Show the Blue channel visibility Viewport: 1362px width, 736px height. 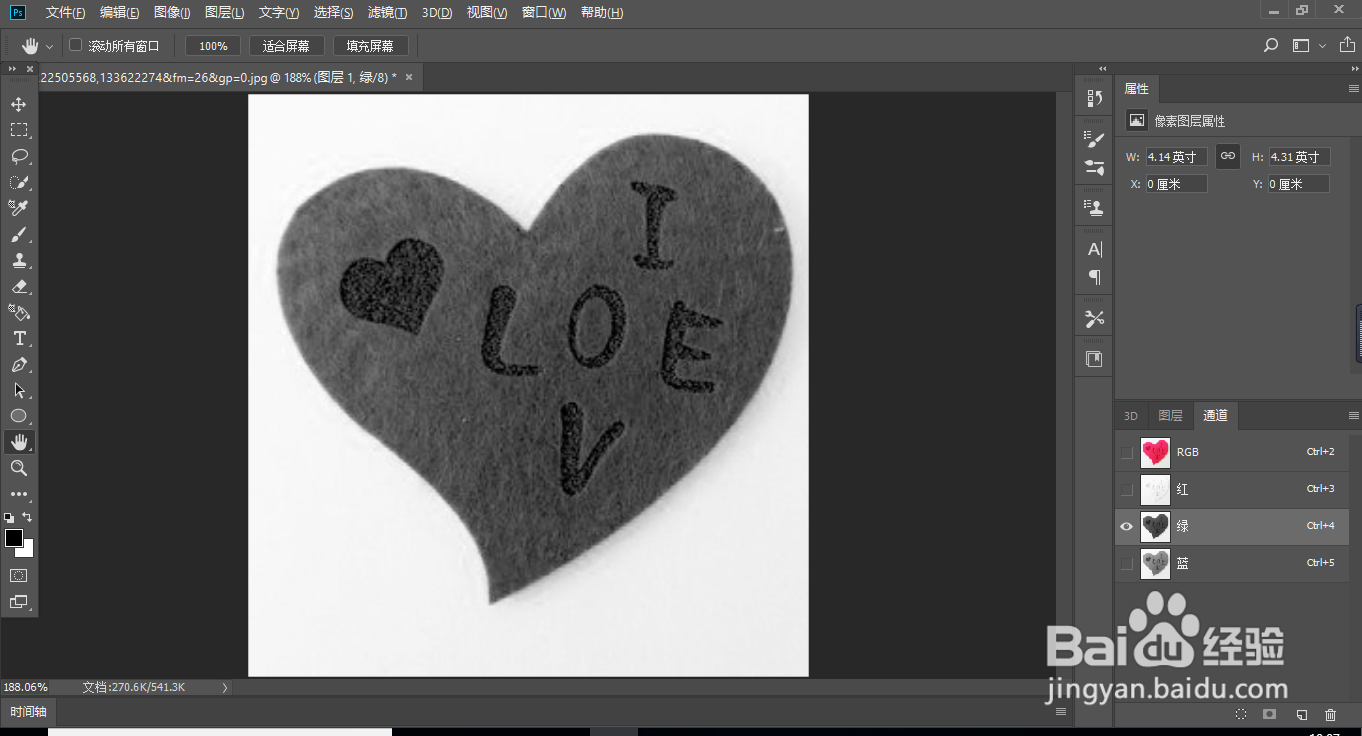[1127, 563]
